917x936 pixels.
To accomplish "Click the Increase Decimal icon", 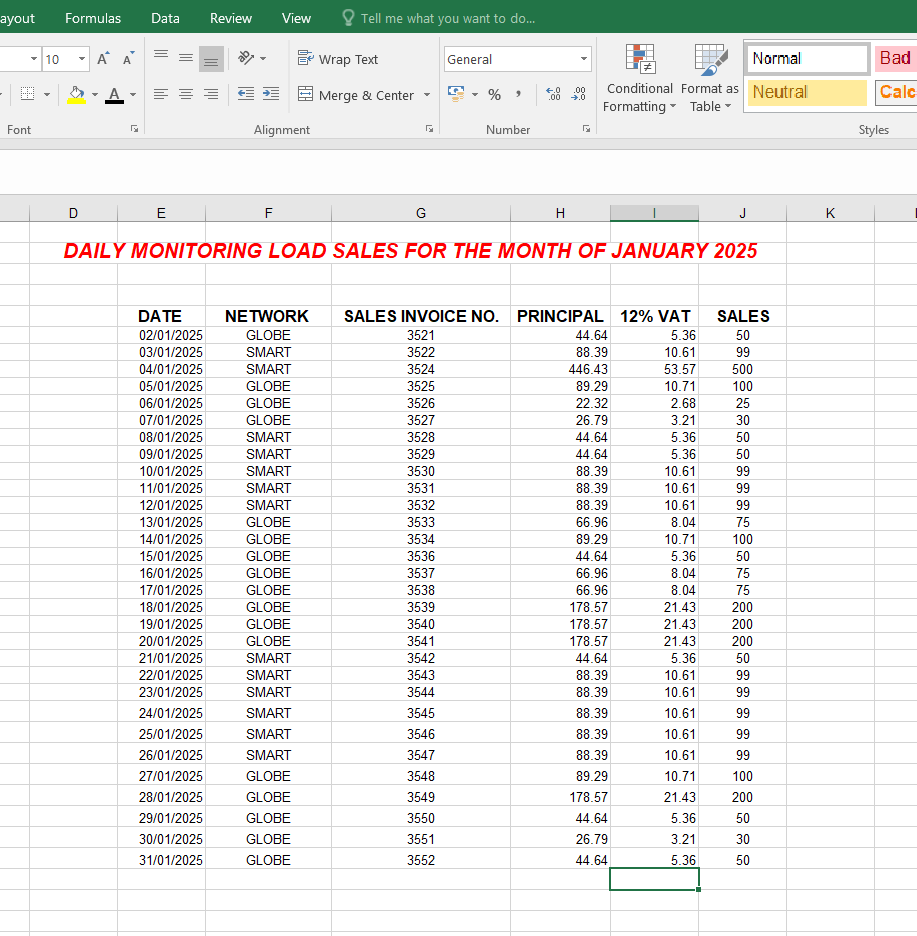I will [551, 95].
